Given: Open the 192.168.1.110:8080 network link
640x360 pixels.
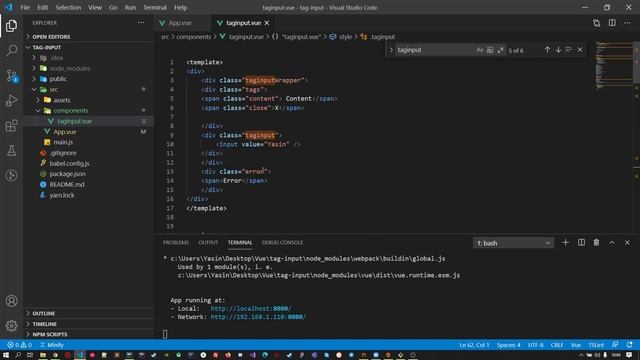Looking at the screenshot, I should pyautogui.click(x=258, y=317).
